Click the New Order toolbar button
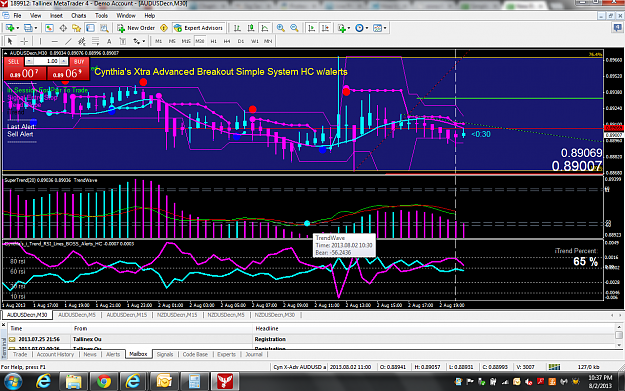The image size is (625, 391). pyautogui.click(x=136, y=28)
